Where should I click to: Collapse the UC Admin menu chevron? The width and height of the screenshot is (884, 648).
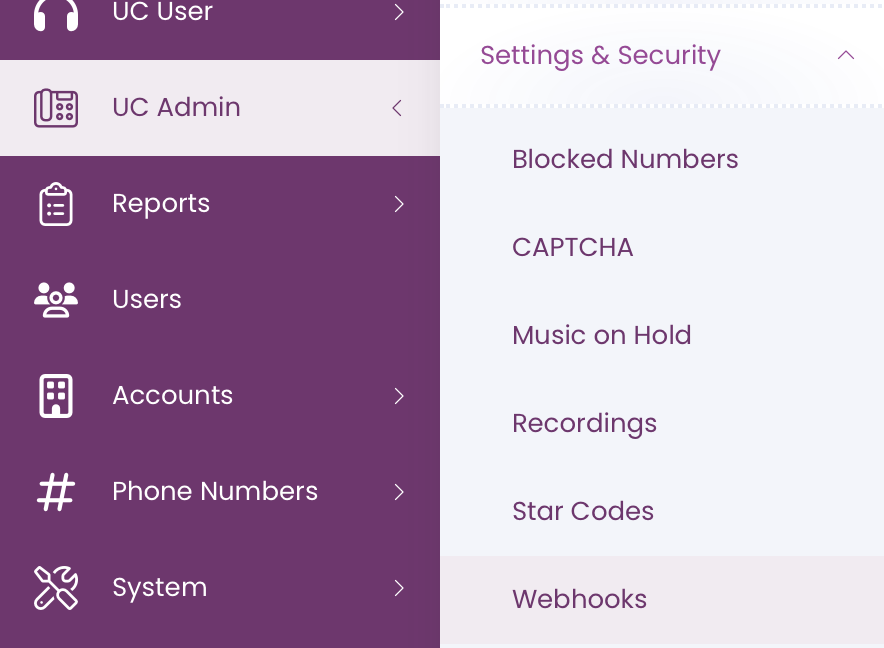[x=397, y=108]
